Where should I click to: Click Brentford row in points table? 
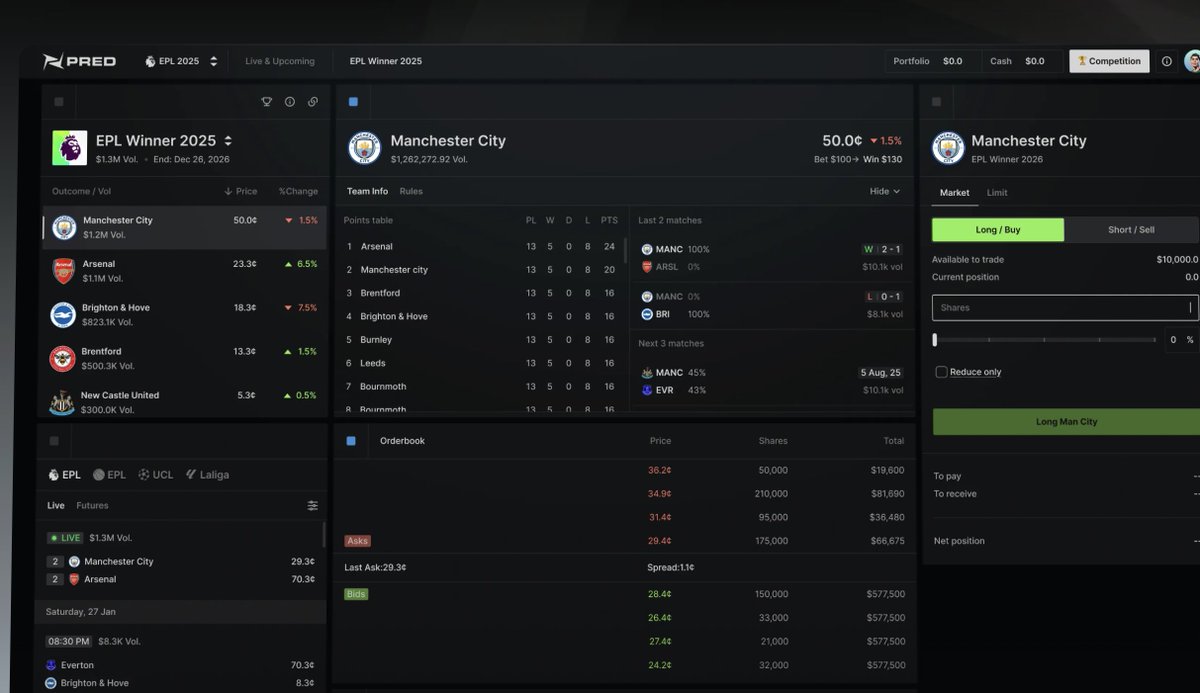[x=482, y=293]
